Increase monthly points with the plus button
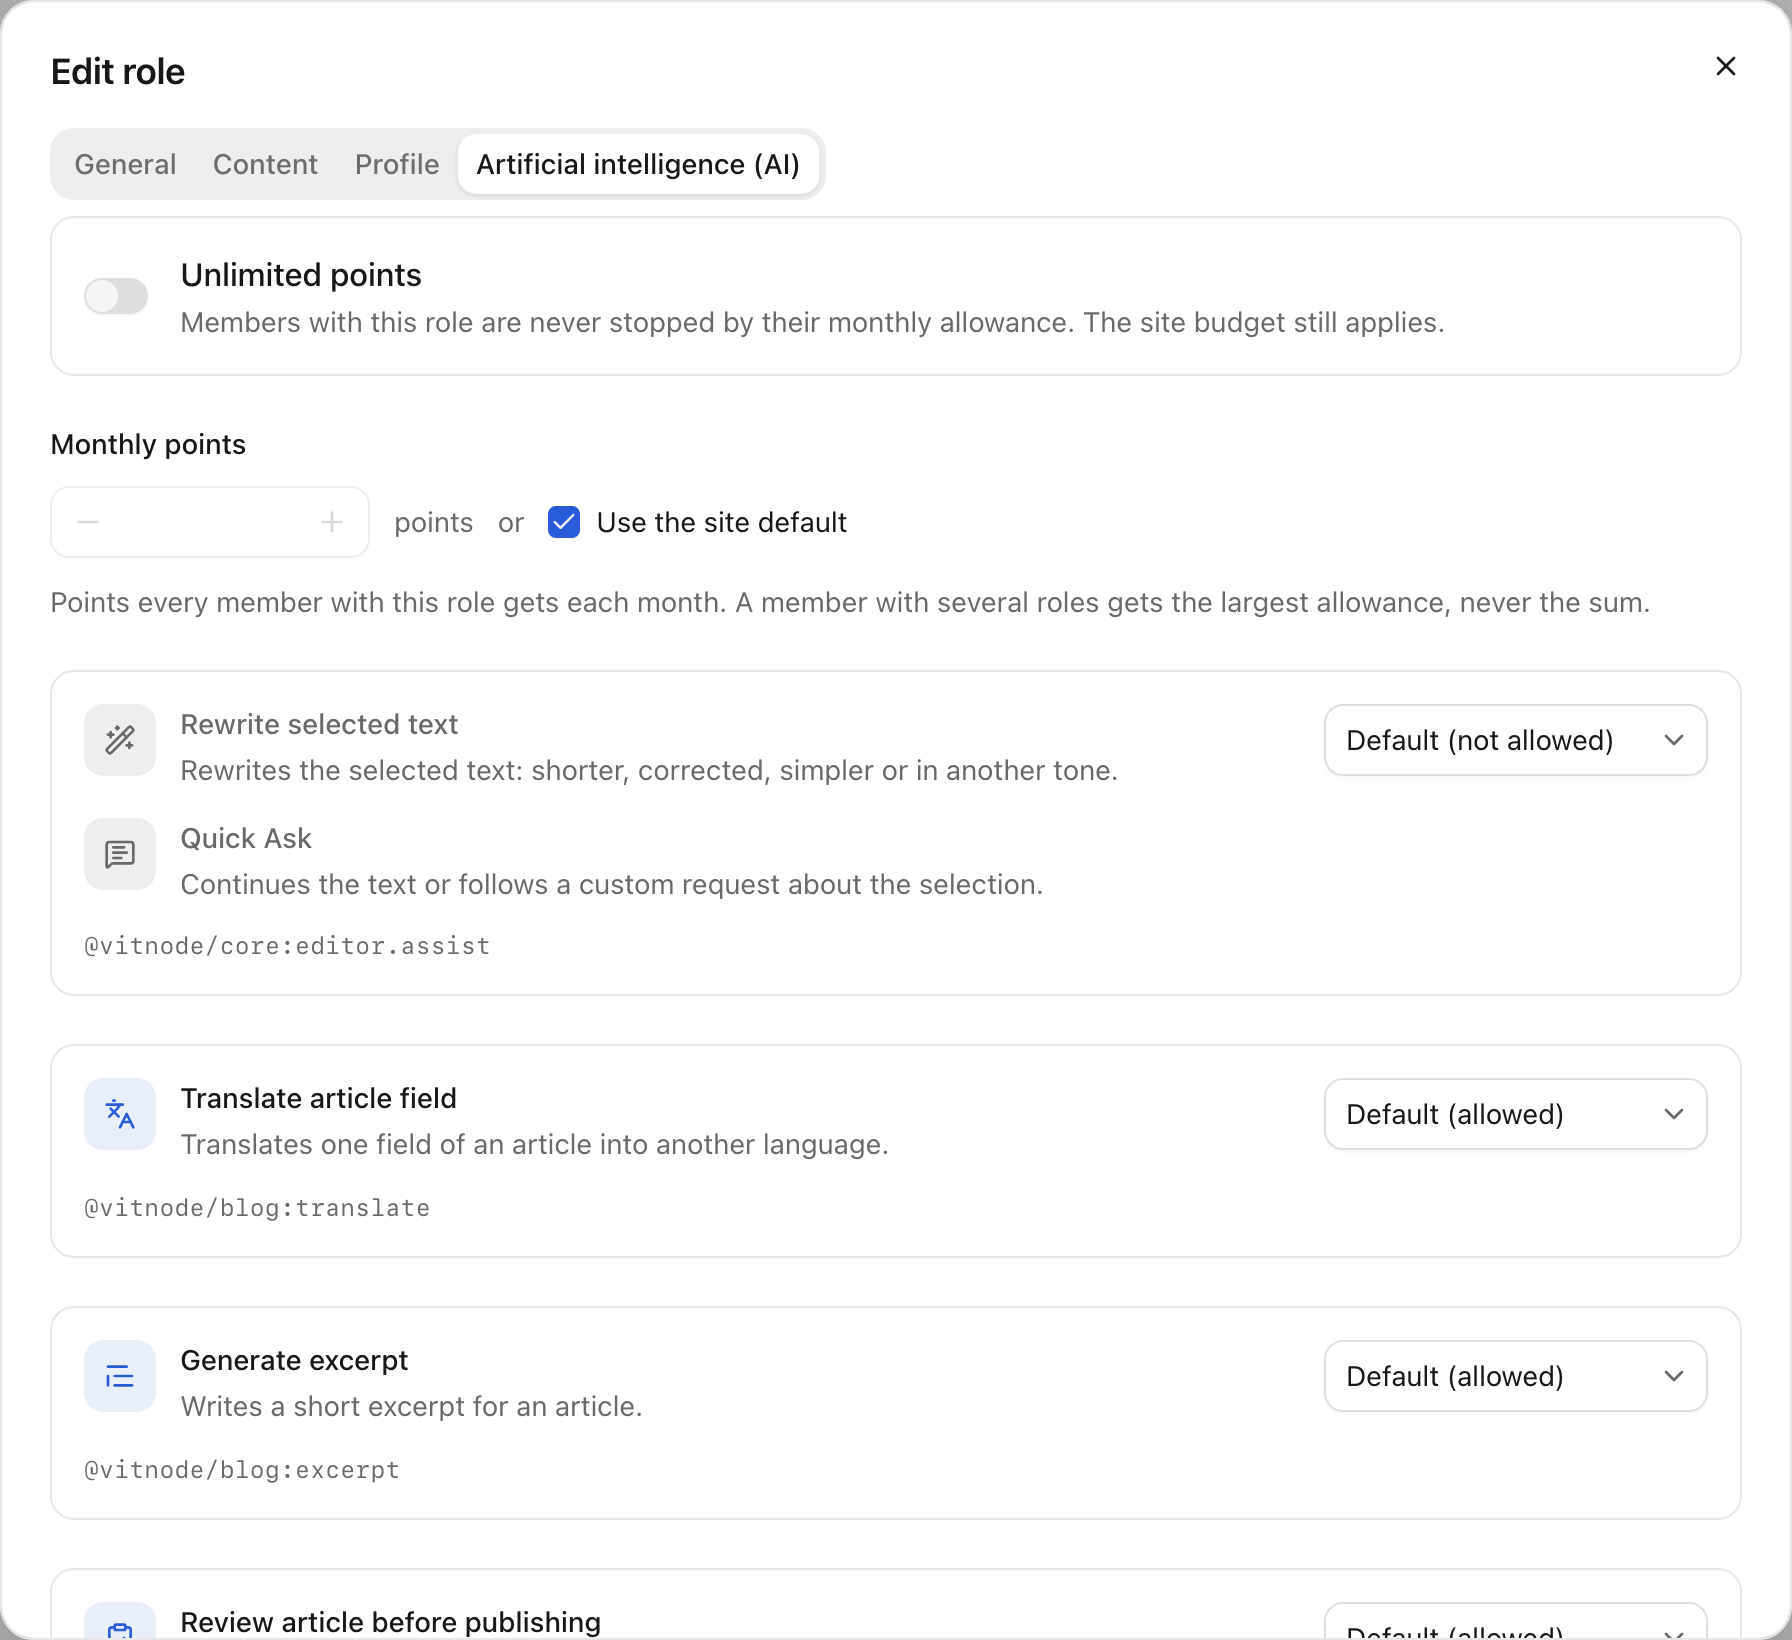 332,522
